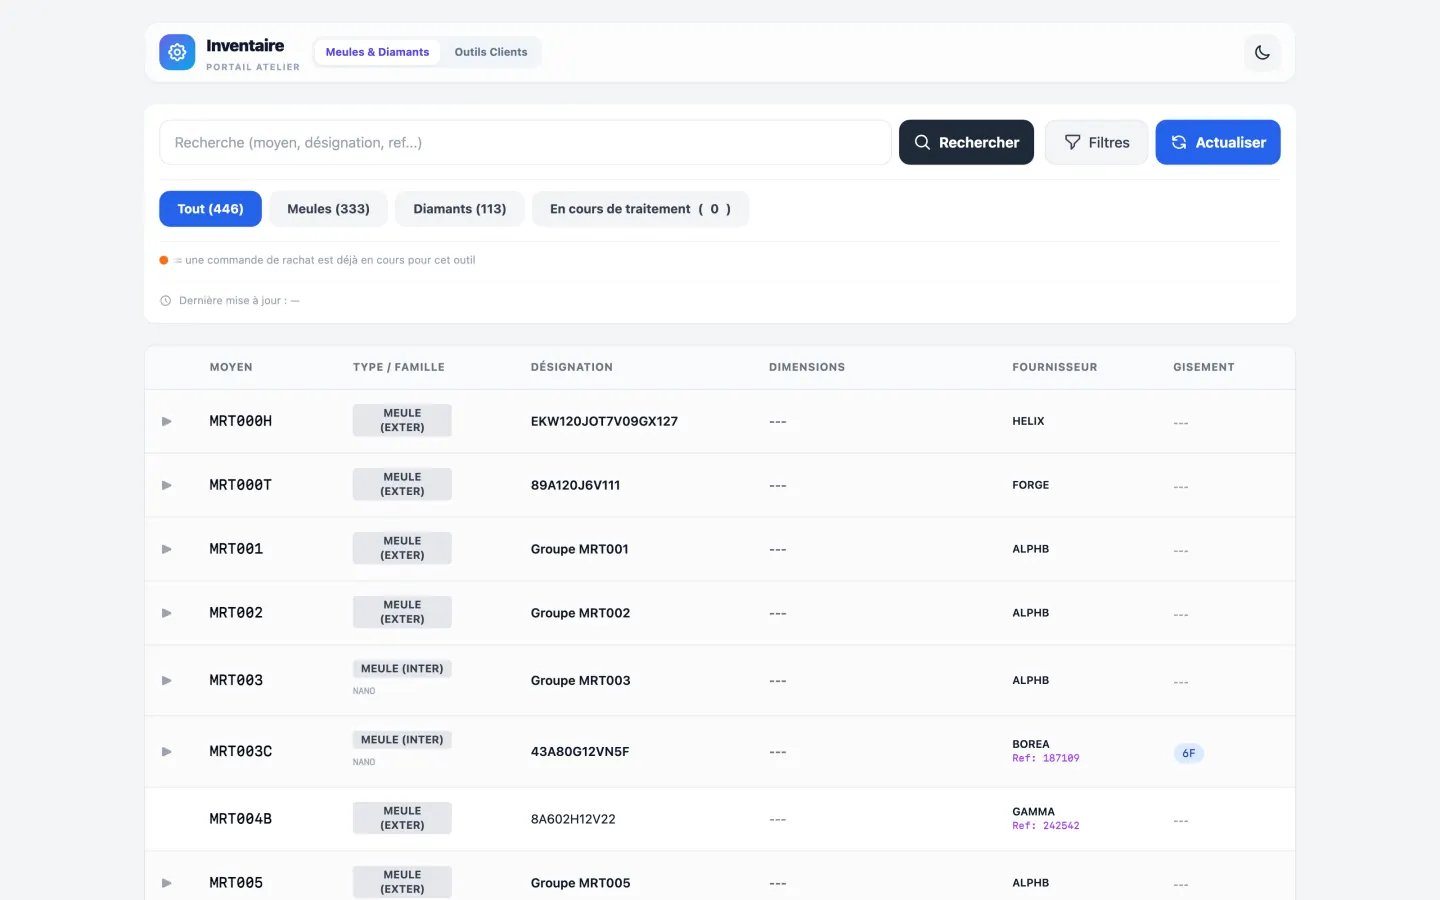Click the FORGE supplier cell

click(1031, 485)
